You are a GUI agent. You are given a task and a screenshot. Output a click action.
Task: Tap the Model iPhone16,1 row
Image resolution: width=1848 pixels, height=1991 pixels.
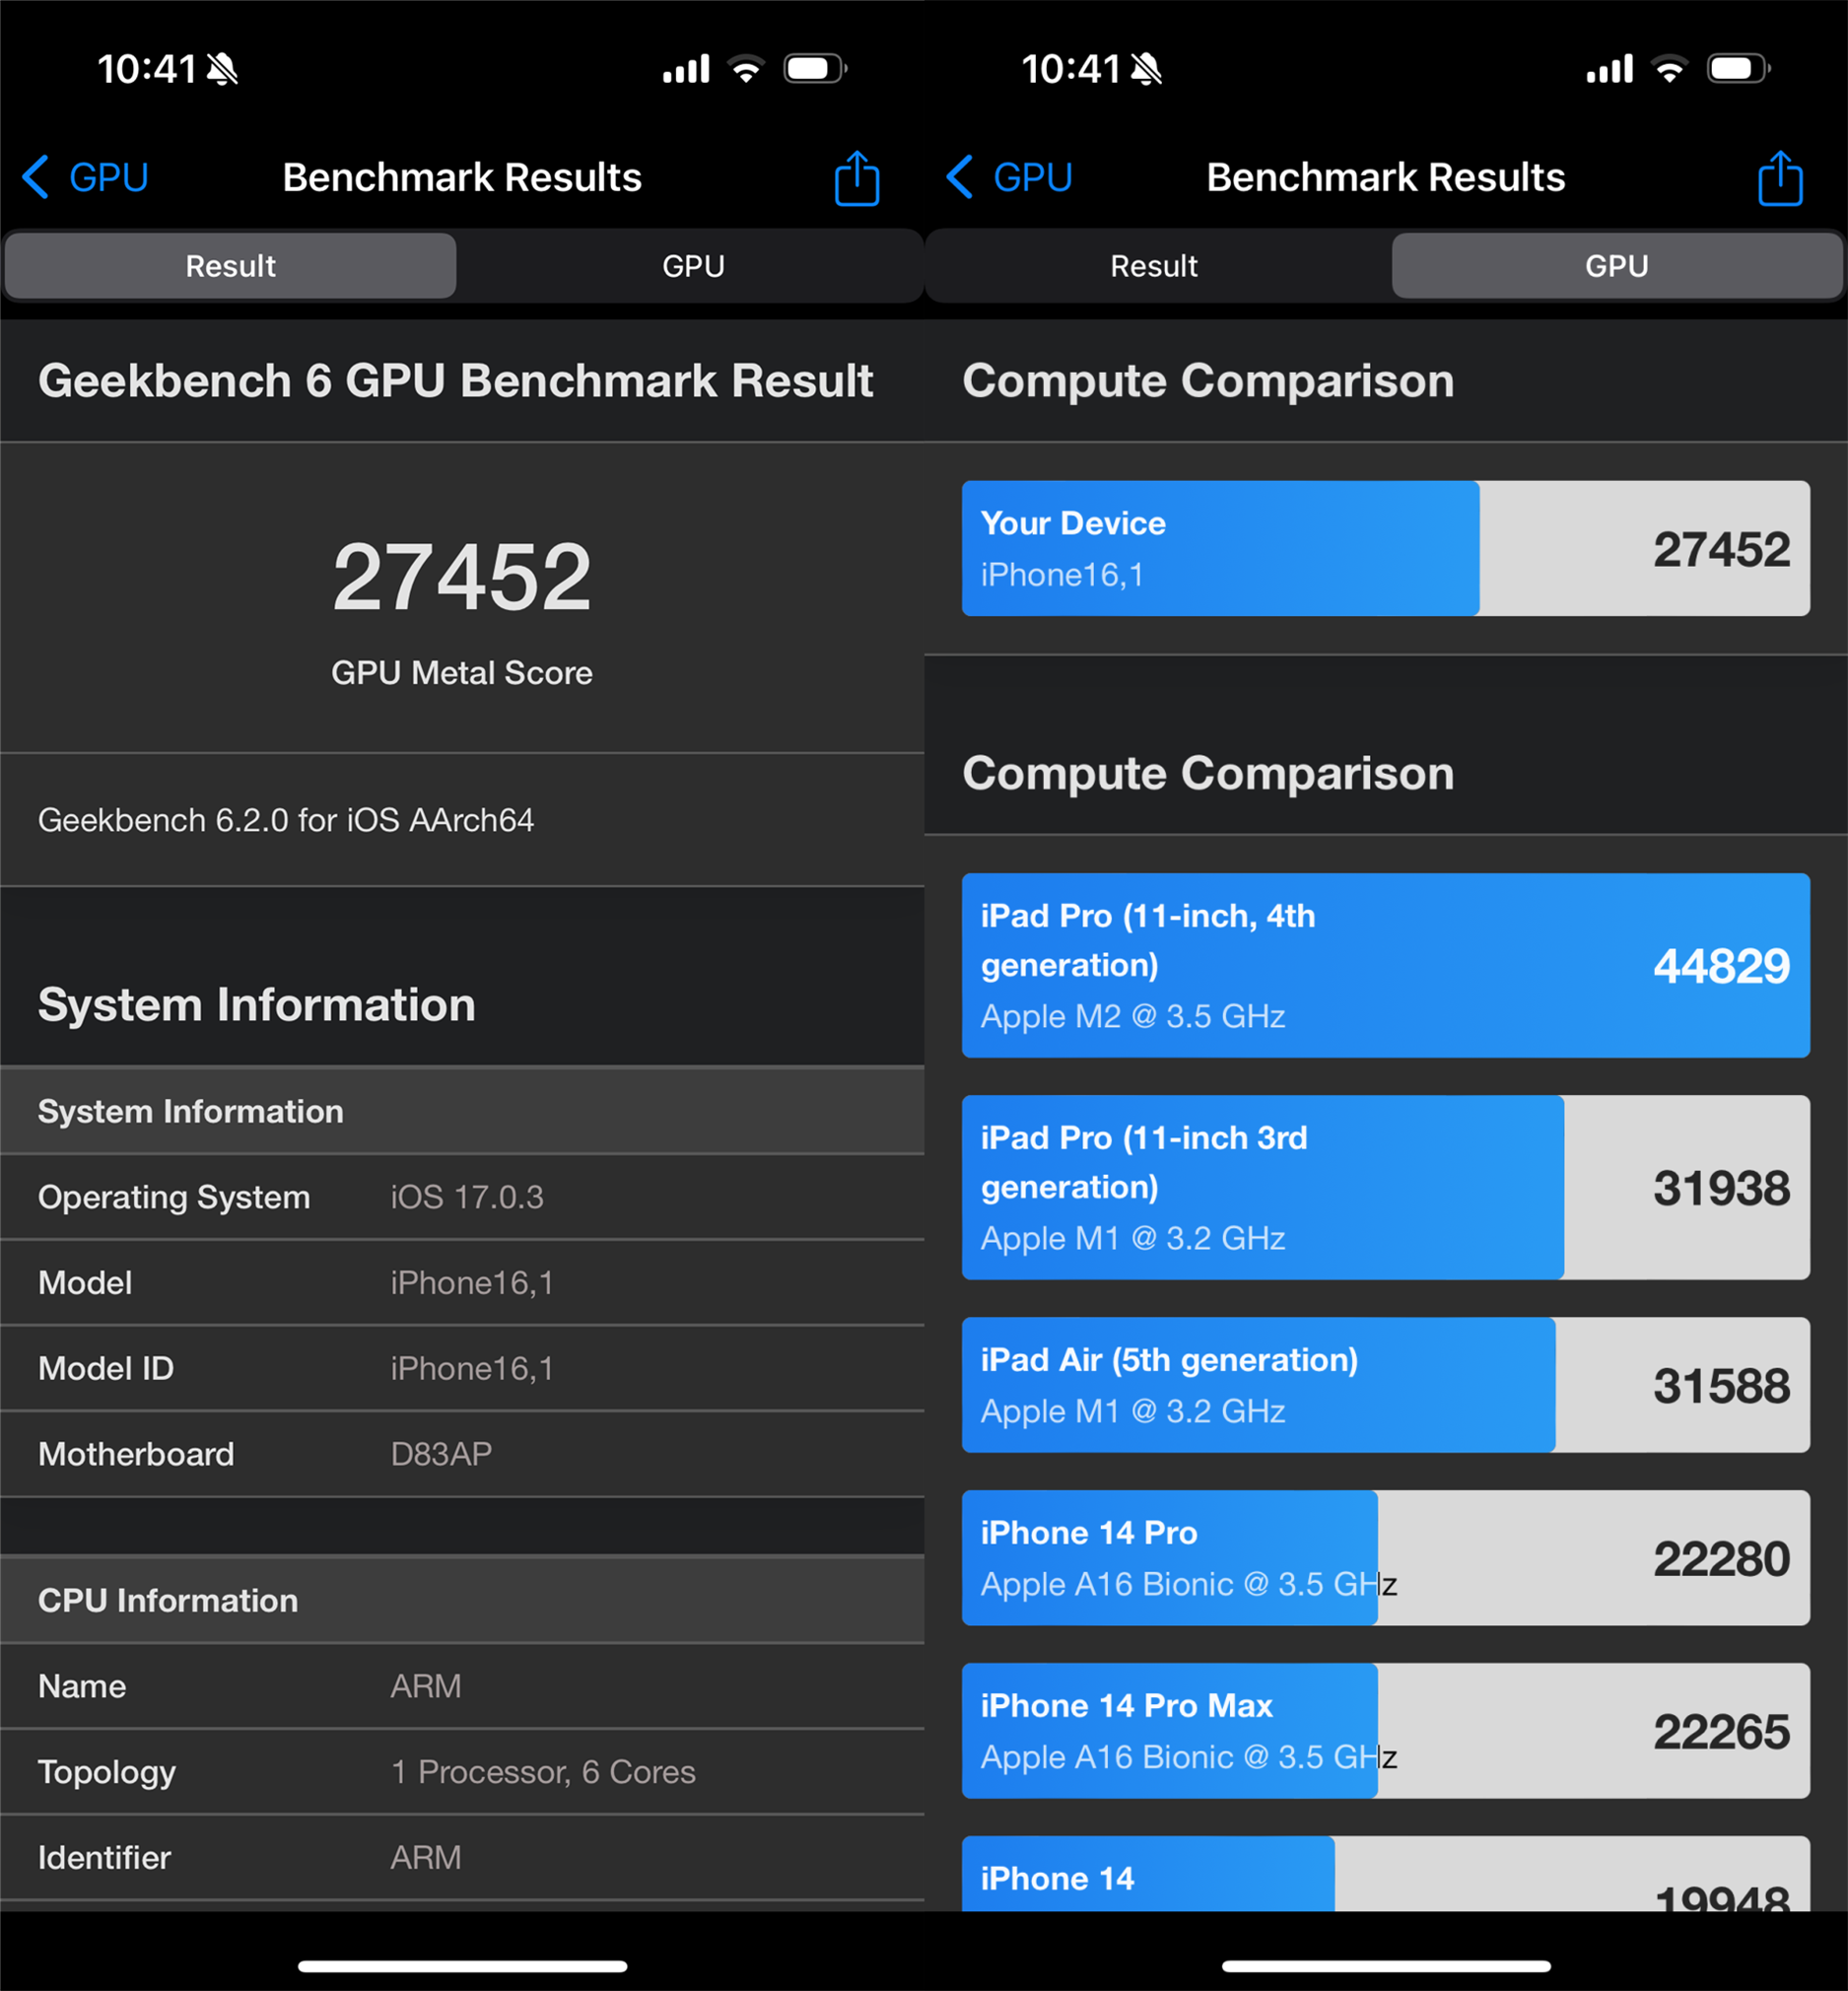[x=462, y=1283]
